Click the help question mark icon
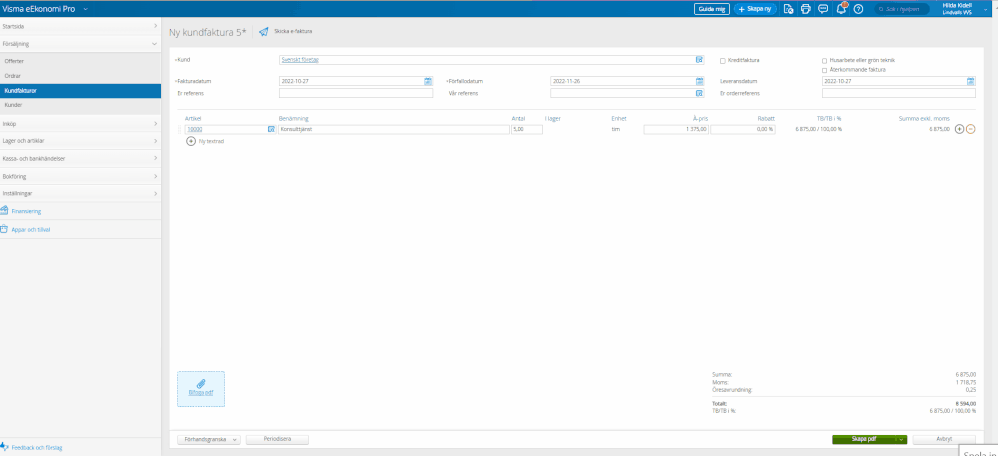The height and width of the screenshot is (456, 998). tap(858, 9)
